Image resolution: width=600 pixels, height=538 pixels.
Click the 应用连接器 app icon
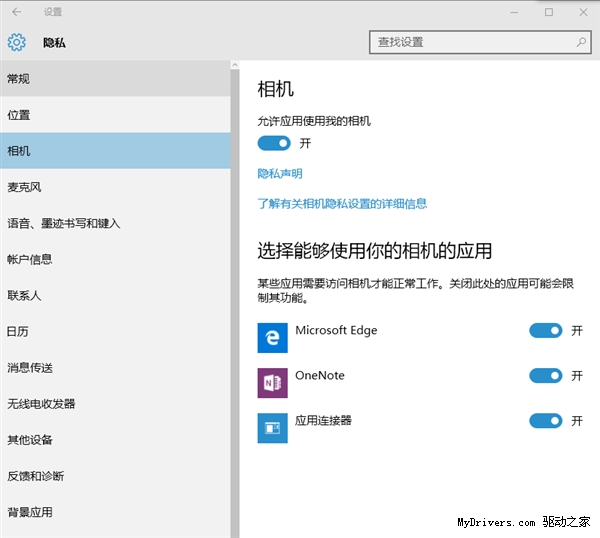pos(272,428)
